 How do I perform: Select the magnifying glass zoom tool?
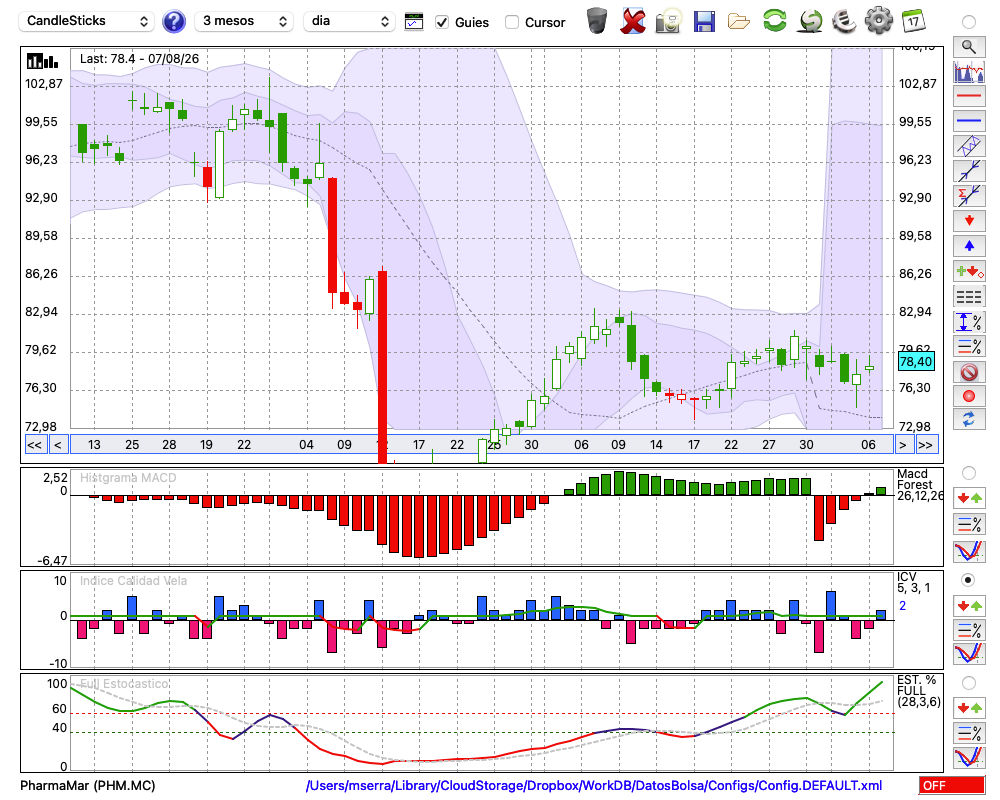[969, 47]
